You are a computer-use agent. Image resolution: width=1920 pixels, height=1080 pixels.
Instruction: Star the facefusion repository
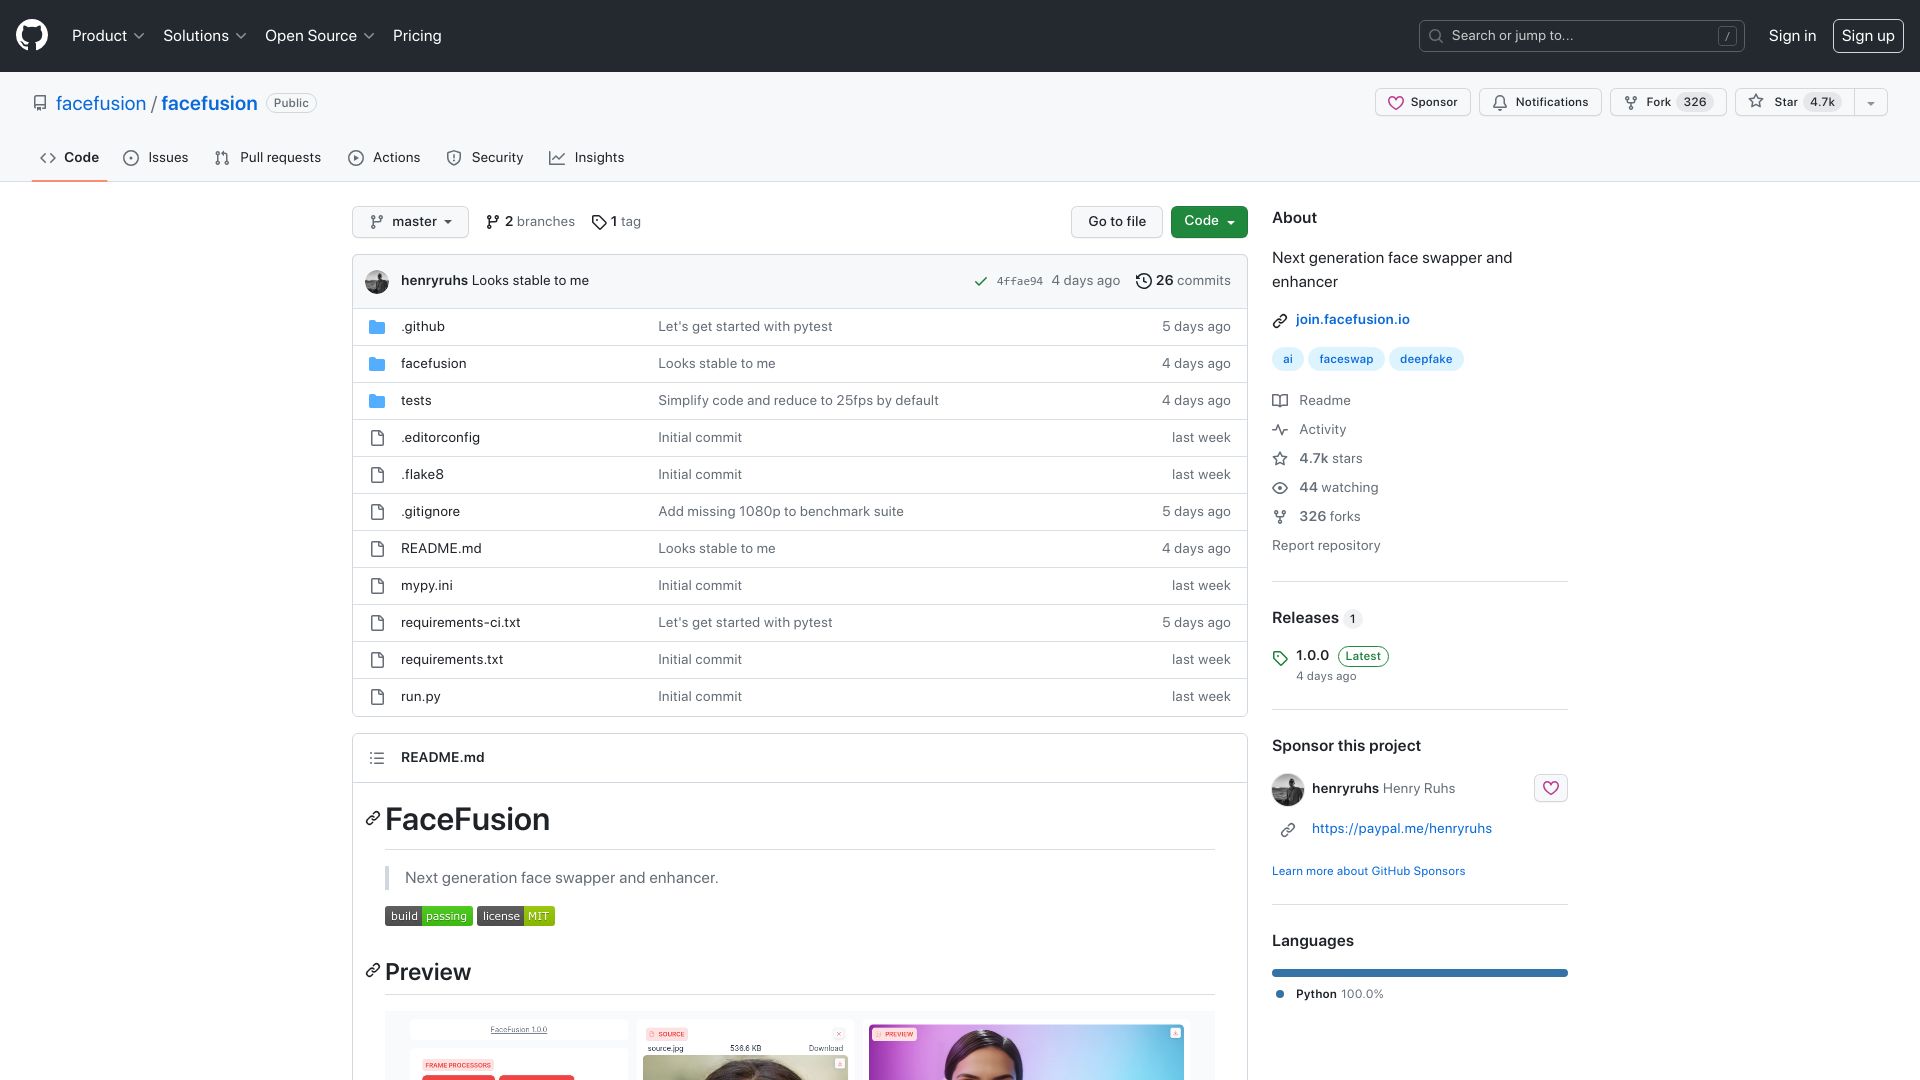tap(1794, 102)
